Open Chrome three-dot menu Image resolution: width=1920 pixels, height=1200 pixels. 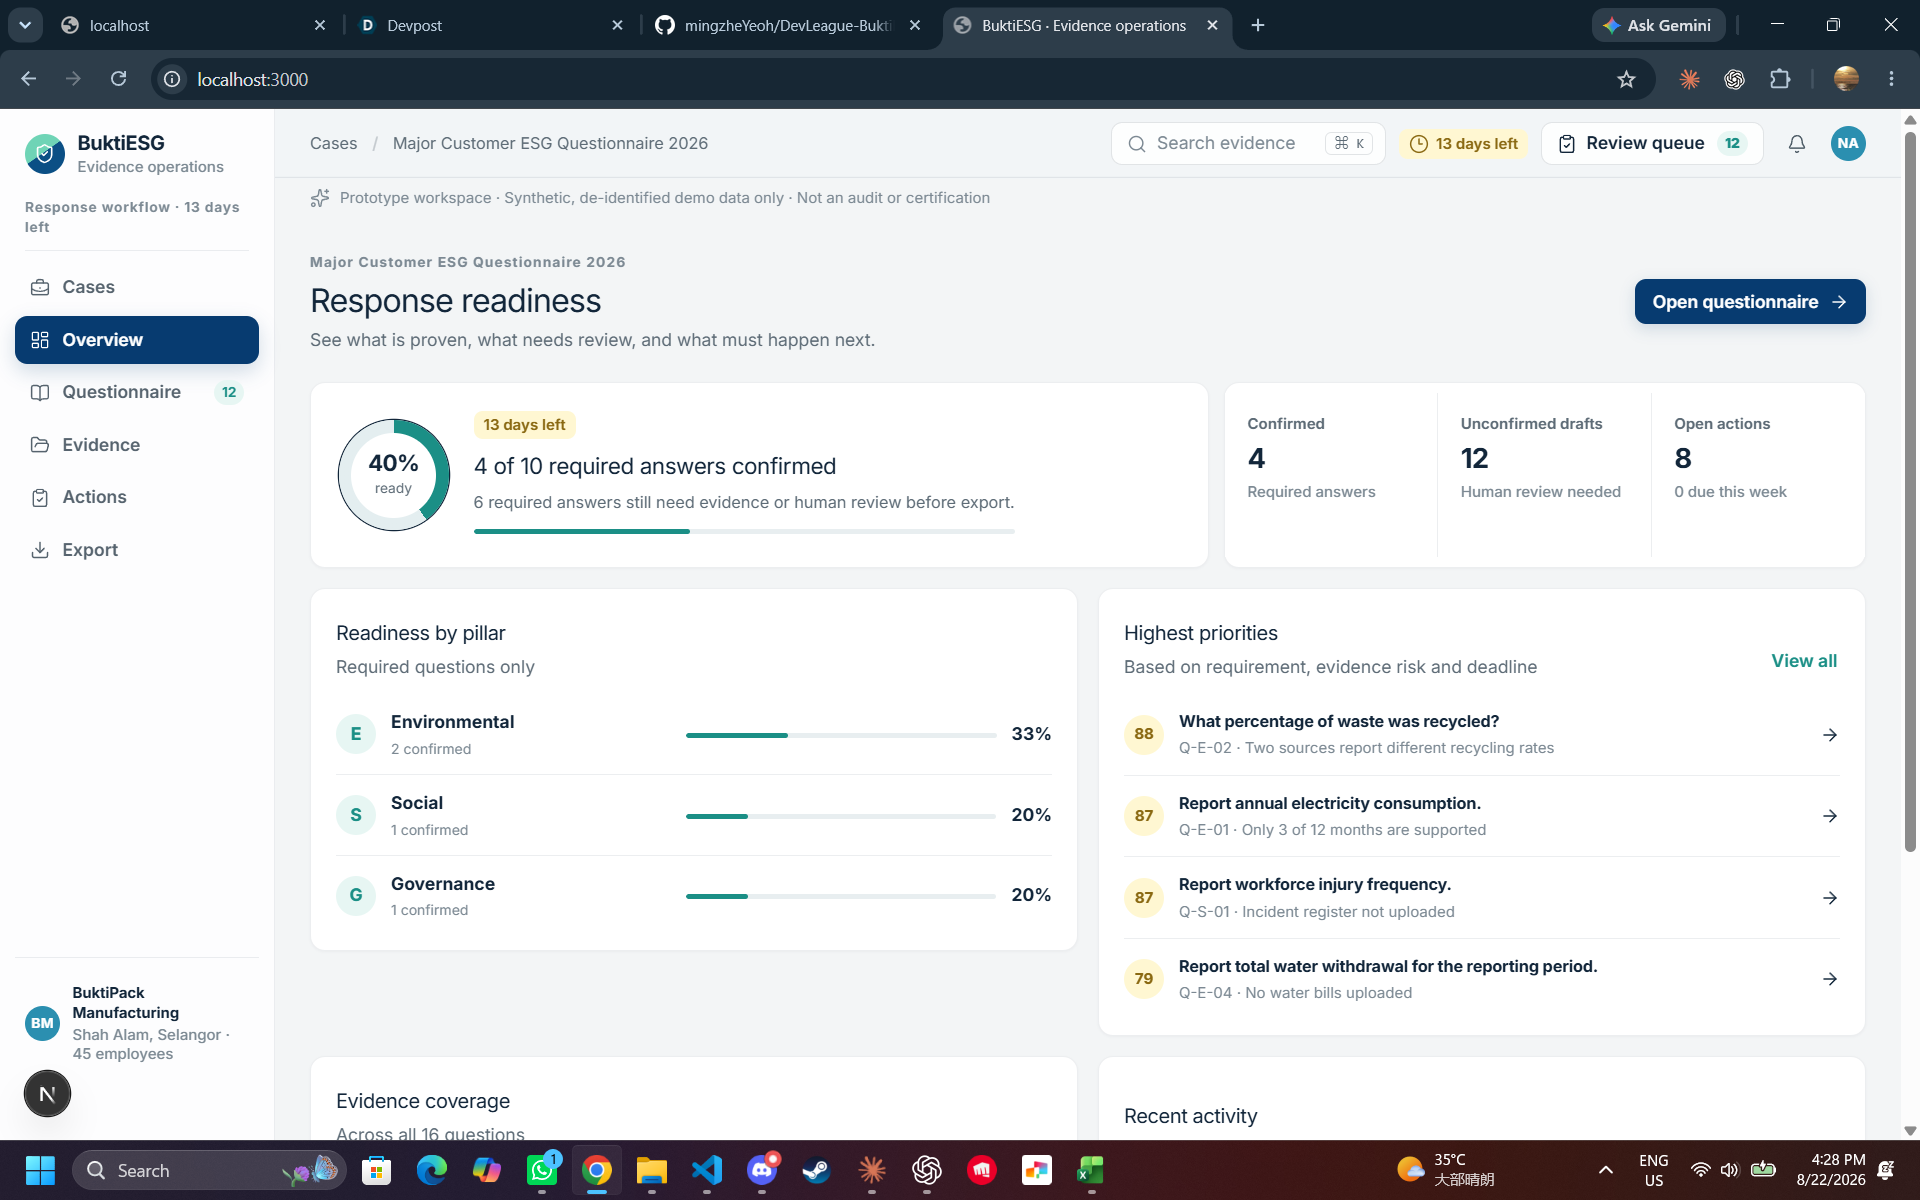[1891, 79]
